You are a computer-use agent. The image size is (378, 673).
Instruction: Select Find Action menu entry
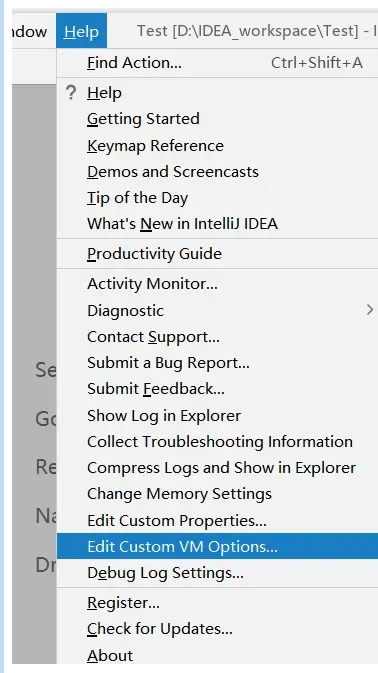(218, 63)
